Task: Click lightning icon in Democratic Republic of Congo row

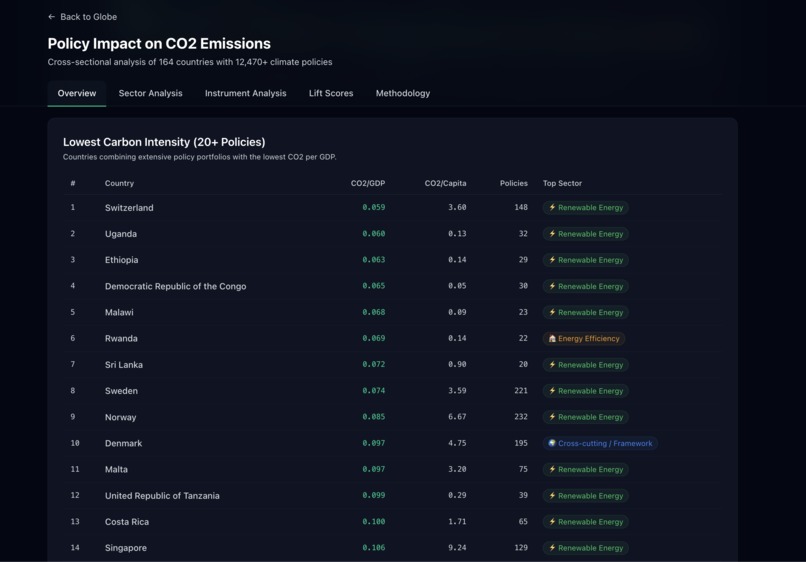Action: click(x=552, y=286)
